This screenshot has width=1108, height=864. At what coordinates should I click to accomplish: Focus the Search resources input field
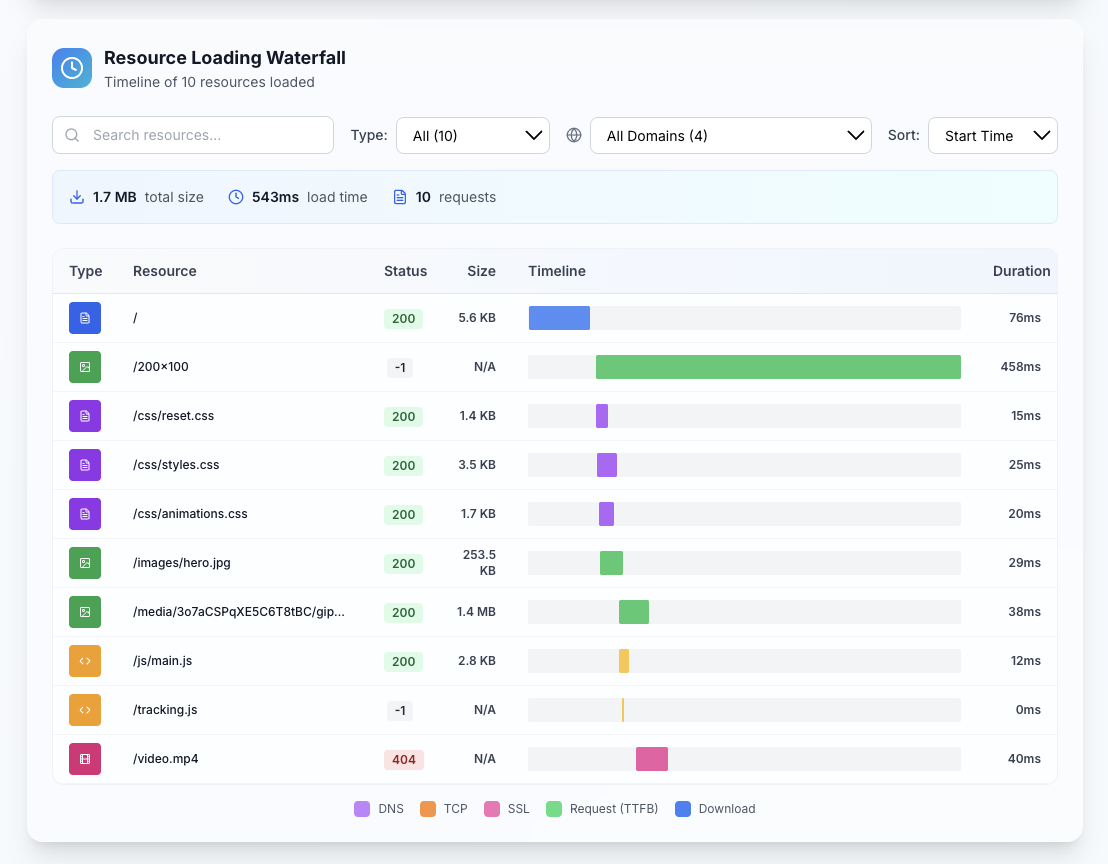pyautogui.click(x=193, y=135)
